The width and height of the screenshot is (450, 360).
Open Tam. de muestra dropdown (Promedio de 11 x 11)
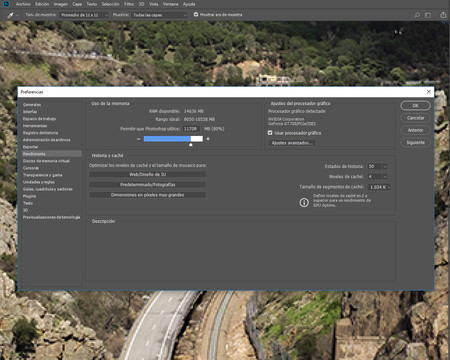pyautogui.click(x=84, y=15)
